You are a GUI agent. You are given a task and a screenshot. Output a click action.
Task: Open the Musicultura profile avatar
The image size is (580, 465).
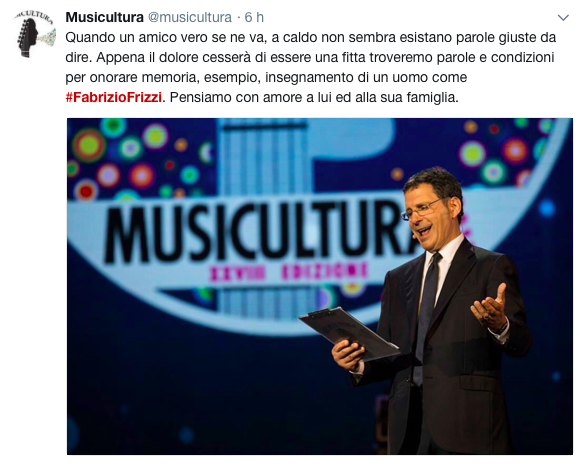click(35, 34)
